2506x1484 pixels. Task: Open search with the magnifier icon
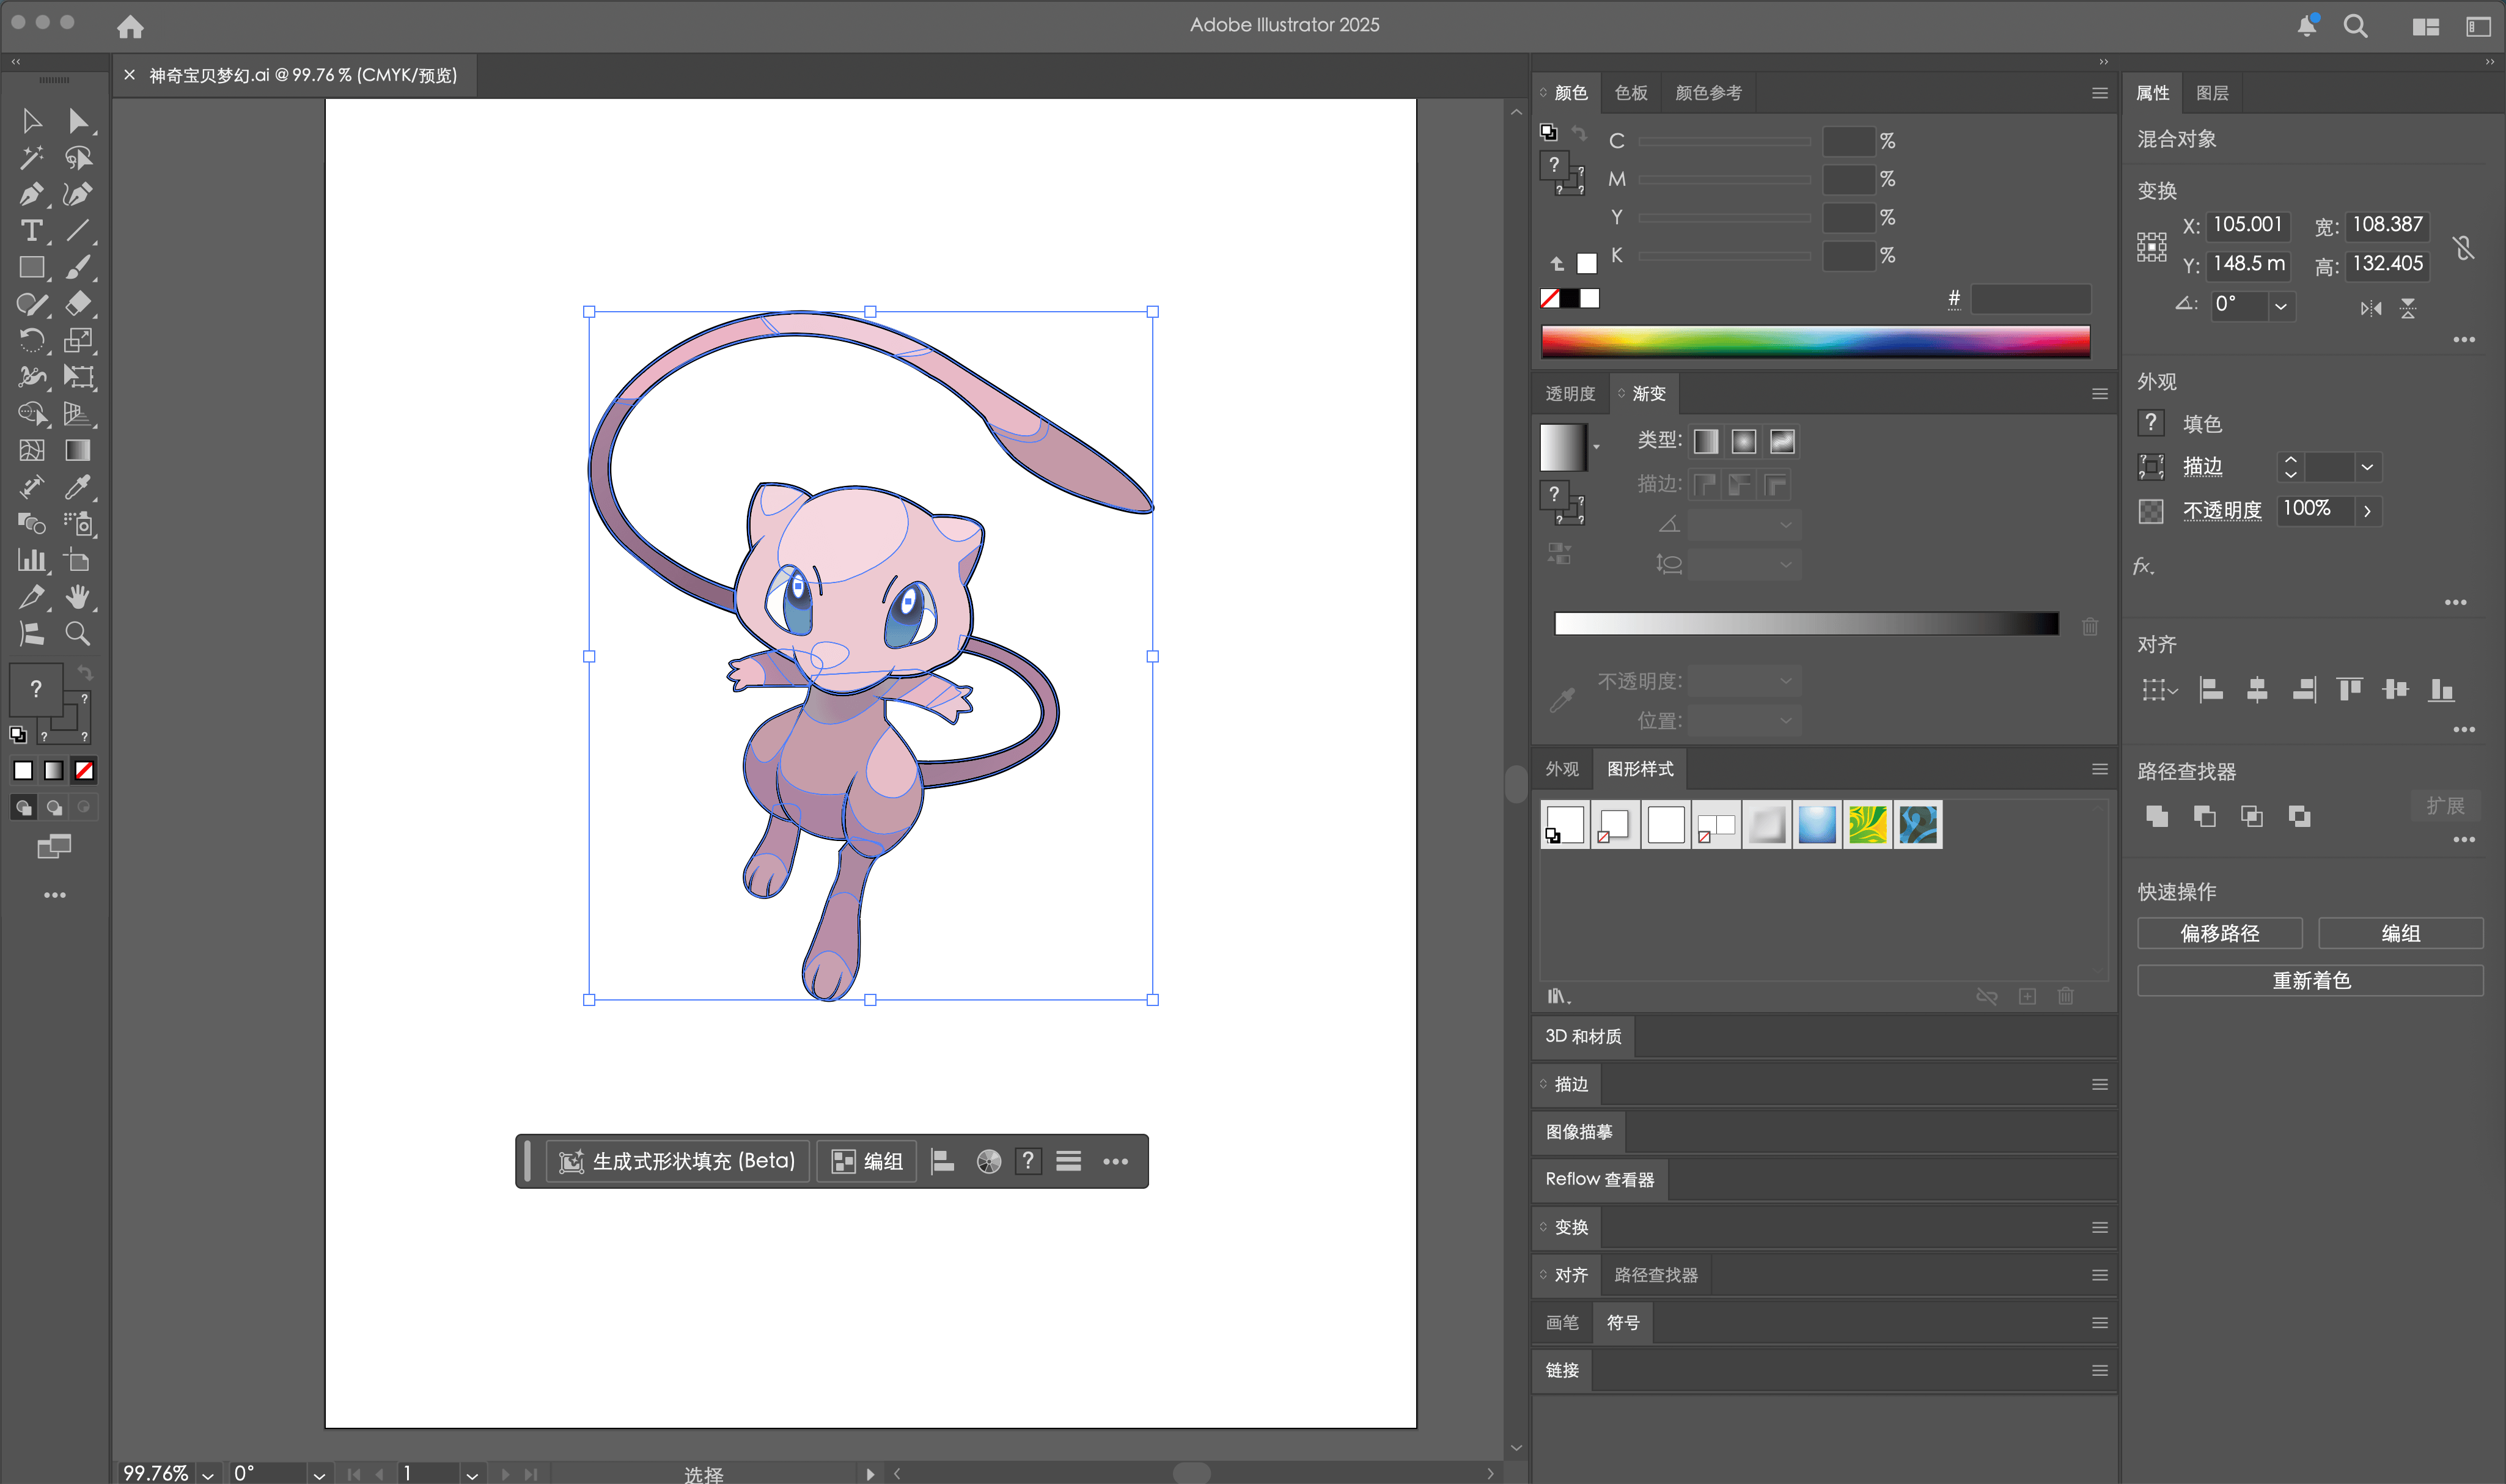2355,26
